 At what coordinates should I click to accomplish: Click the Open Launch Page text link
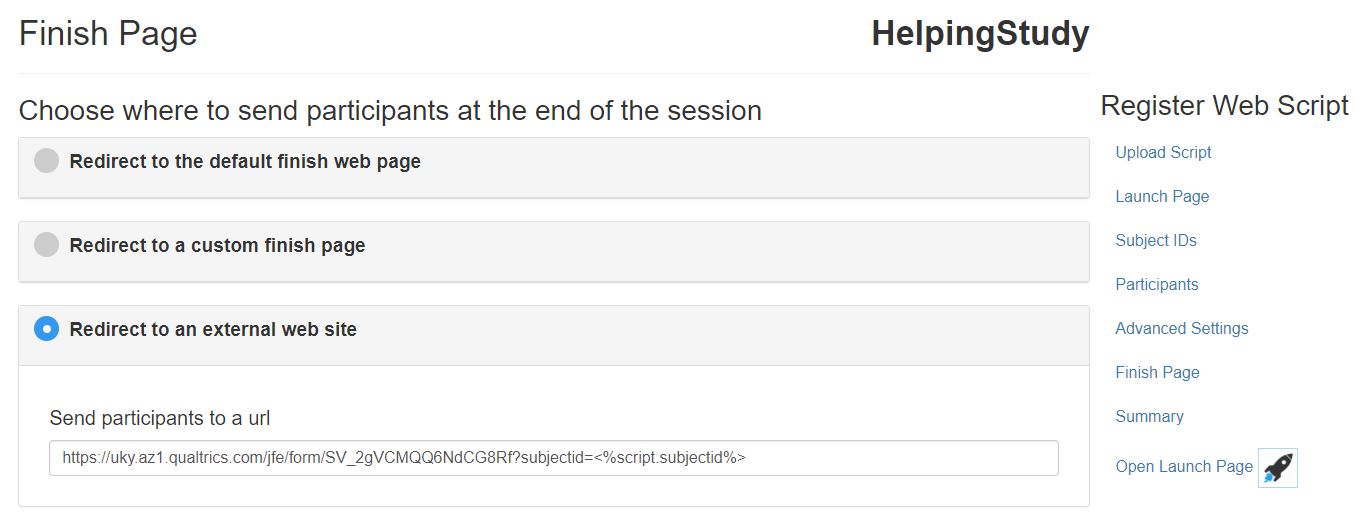(1184, 466)
